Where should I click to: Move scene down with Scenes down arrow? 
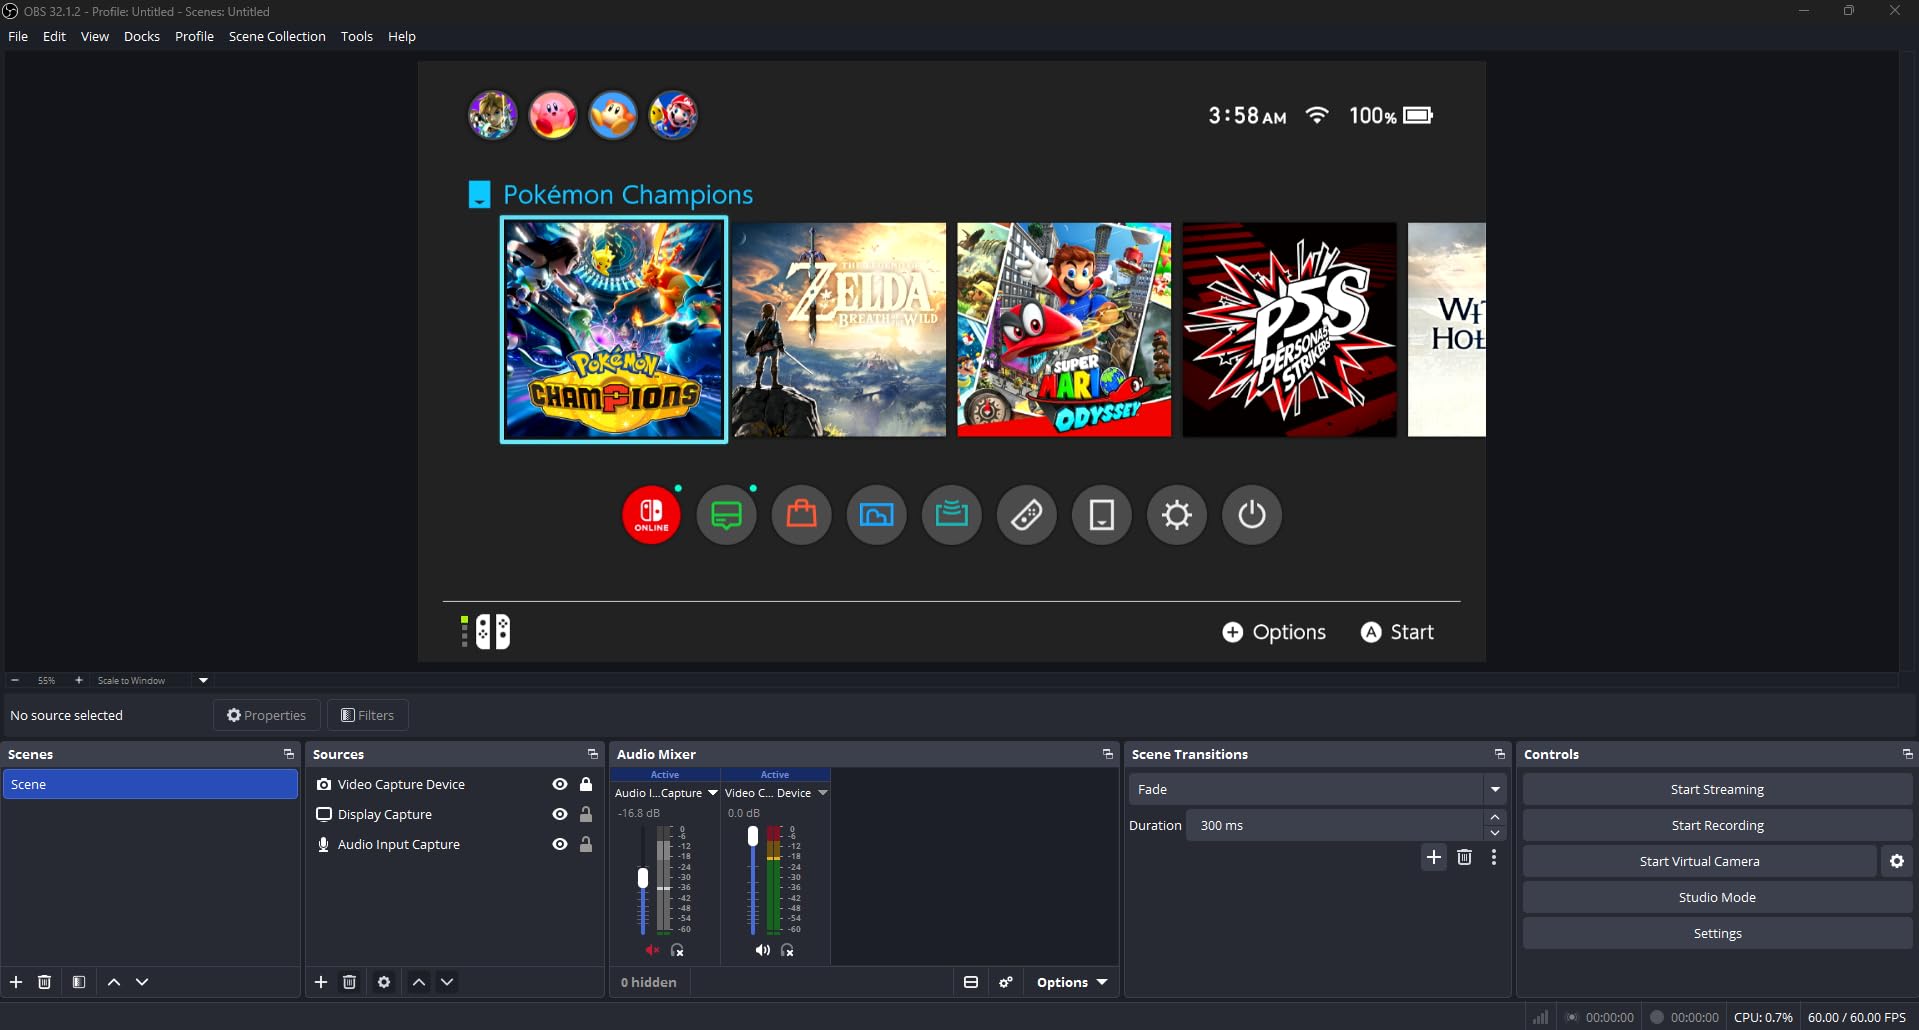tap(142, 982)
